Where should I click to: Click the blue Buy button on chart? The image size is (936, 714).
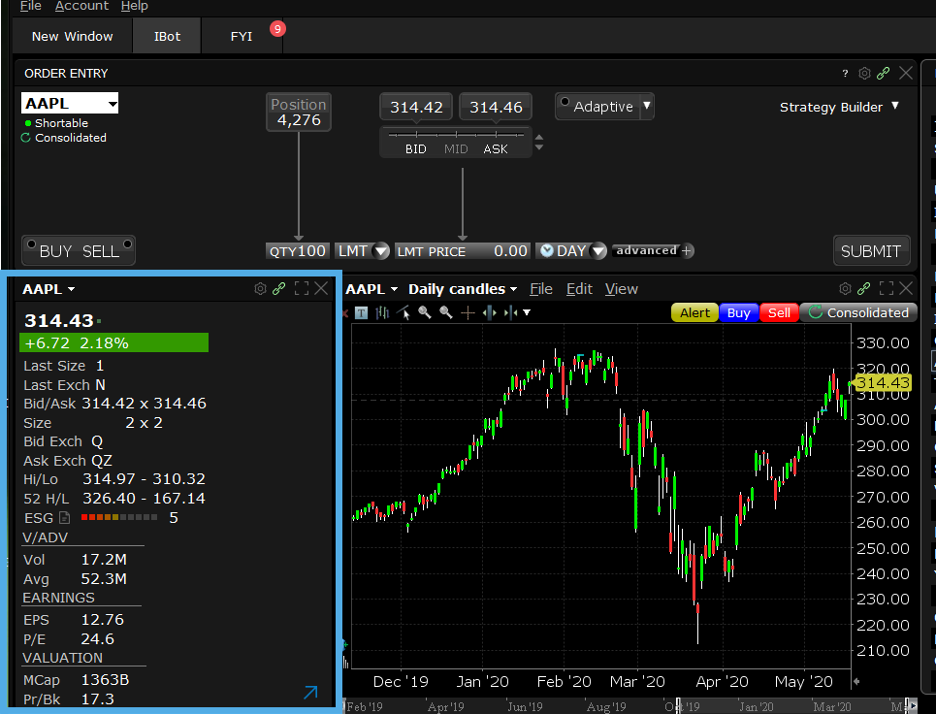tap(738, 313)
